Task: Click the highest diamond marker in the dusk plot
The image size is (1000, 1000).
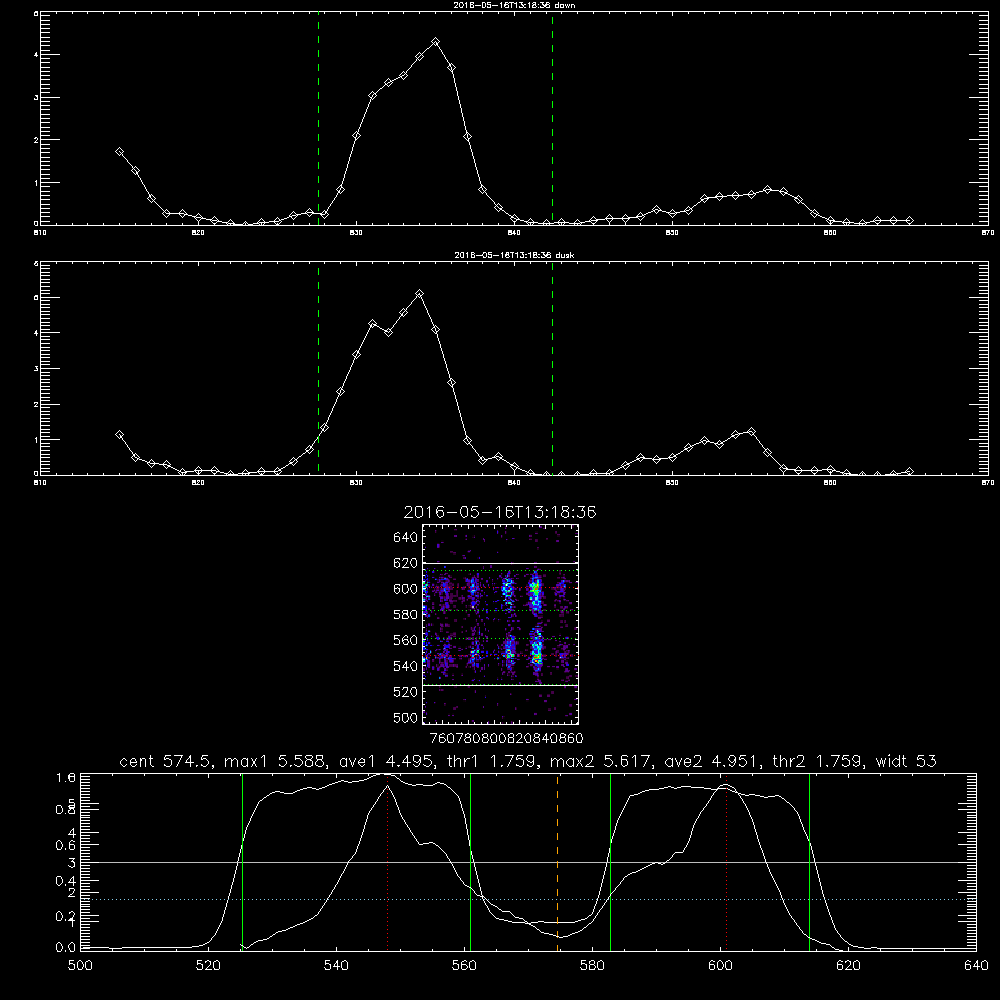Action: pos(420,294)
